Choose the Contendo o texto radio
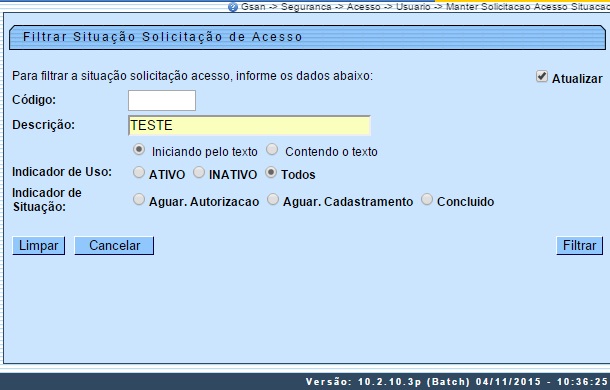The image size is (610, 390). [272, 149]
